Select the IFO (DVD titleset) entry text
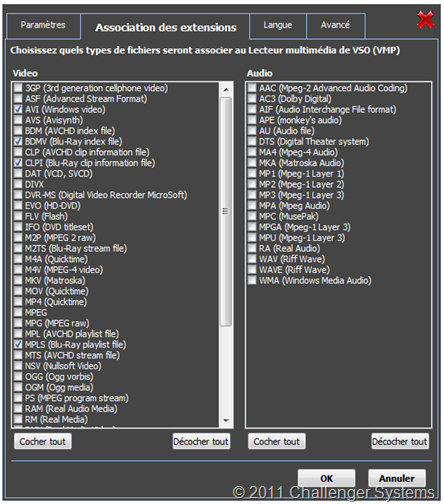 59,227
